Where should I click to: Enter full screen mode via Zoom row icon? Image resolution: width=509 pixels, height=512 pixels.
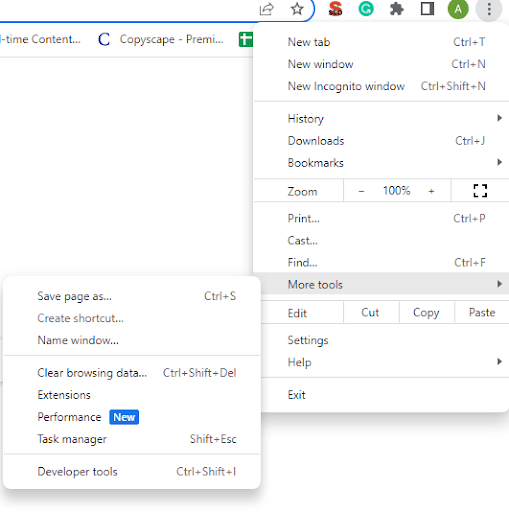[x=480, y=191]
